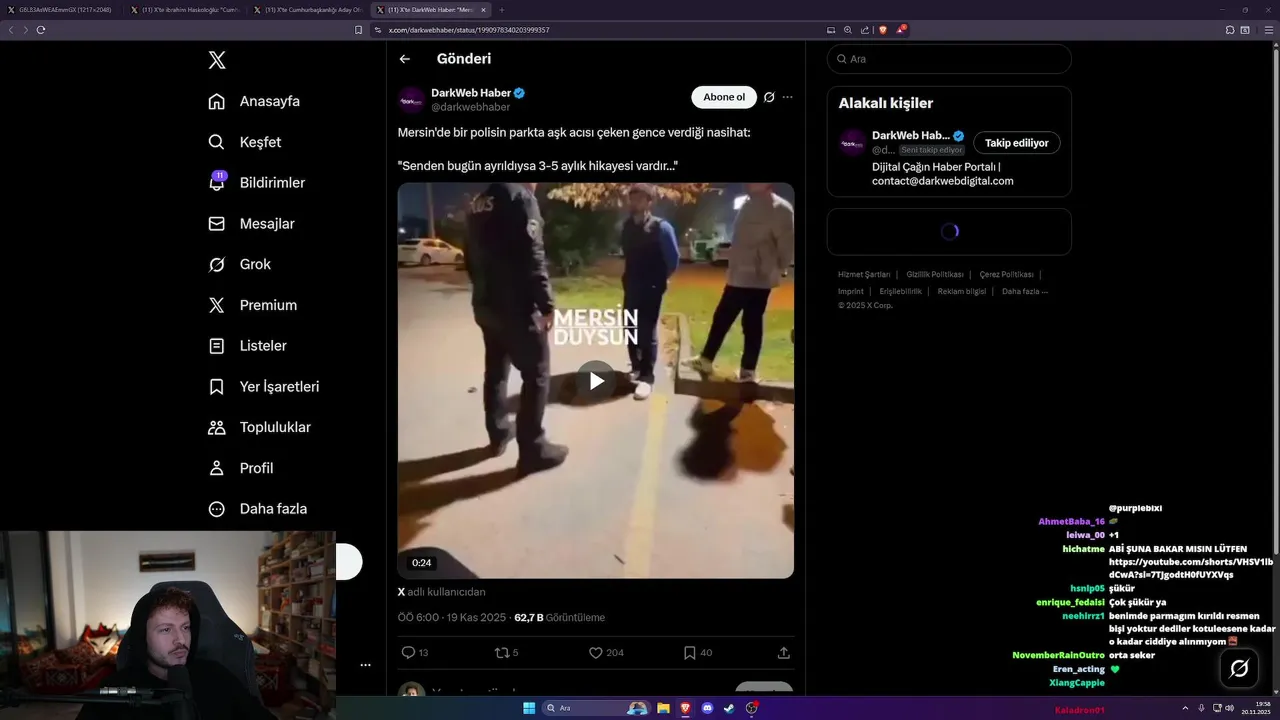Click the X logo in sidebar
This screenshot has width=1280, height=720.
pyautogui.click(x=217, y=60)
